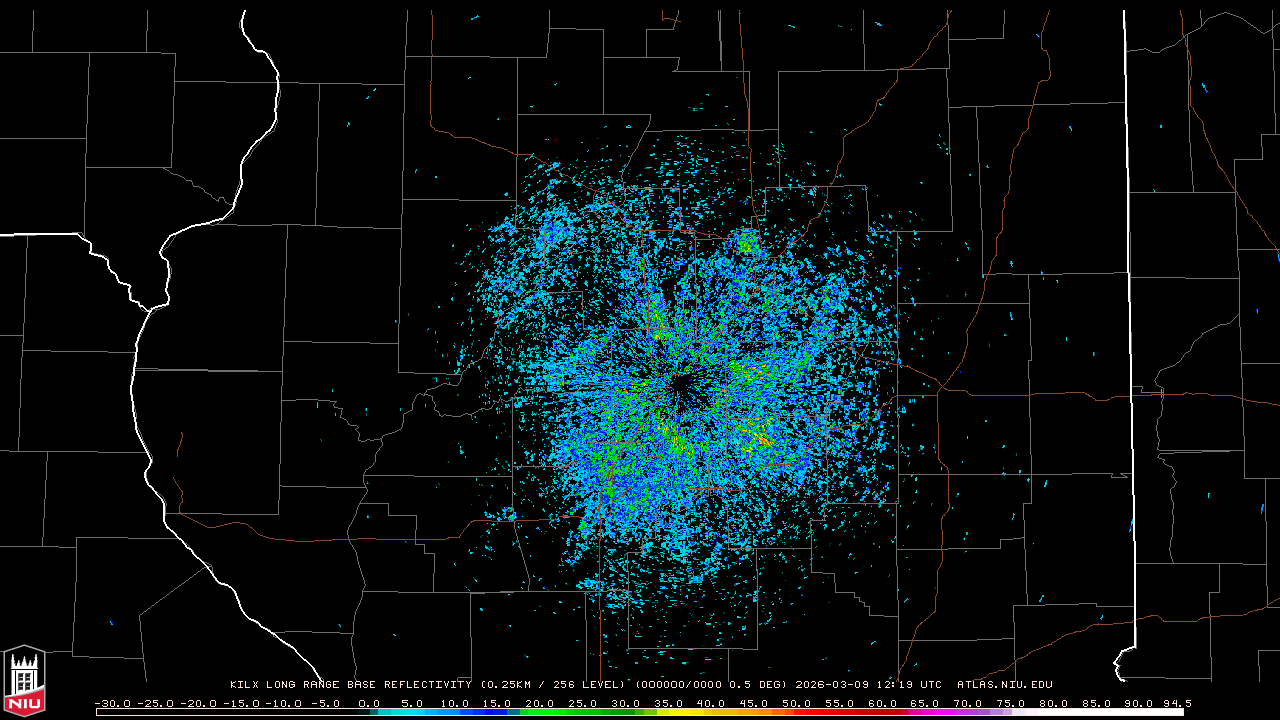Click the 0.0 label on the scale
Viewport: 1280px width, 720px height.
(x=369, y=703)
